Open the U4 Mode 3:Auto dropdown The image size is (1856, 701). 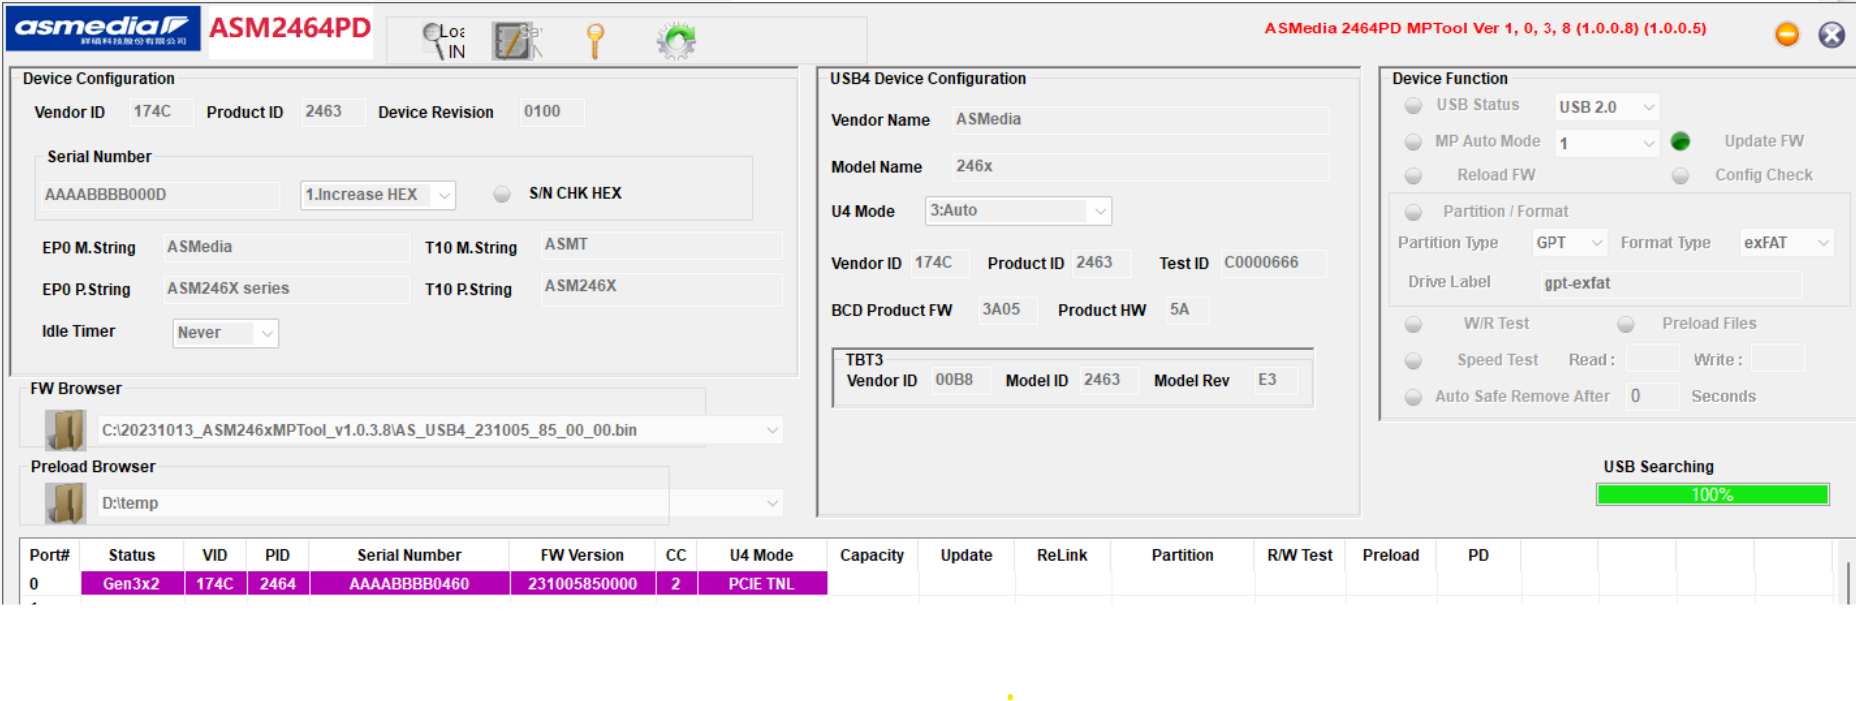click(x=1018, y=211)
